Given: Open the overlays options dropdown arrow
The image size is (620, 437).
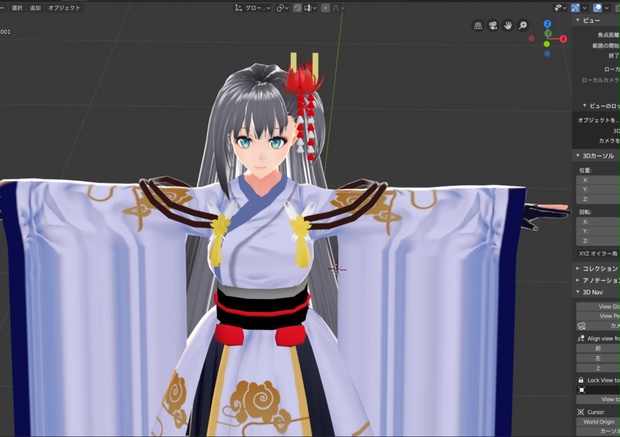Looking at the screenshot, I should pyautogui.click(x=606, y=8).
